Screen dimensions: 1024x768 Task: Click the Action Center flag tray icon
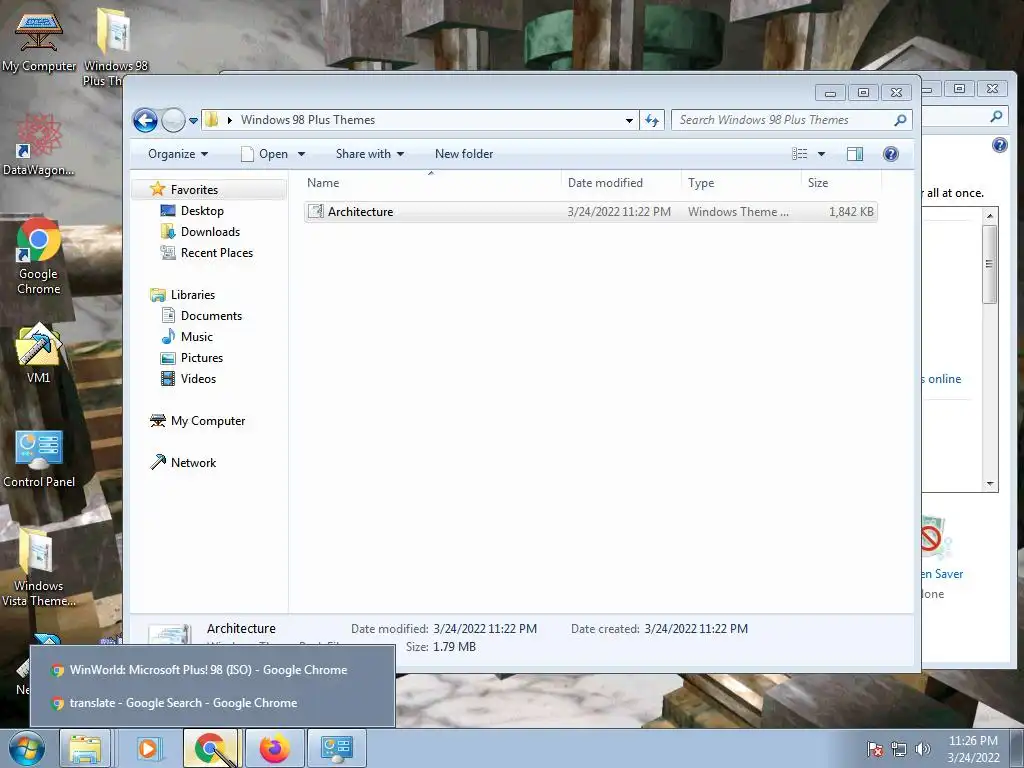coord(875,750)
